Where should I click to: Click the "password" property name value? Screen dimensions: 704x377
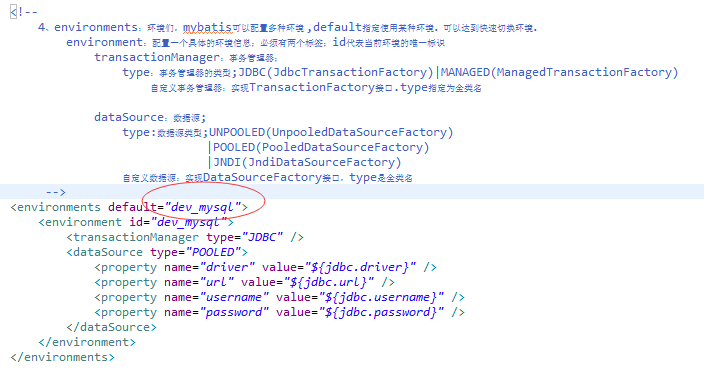point(234,312)
